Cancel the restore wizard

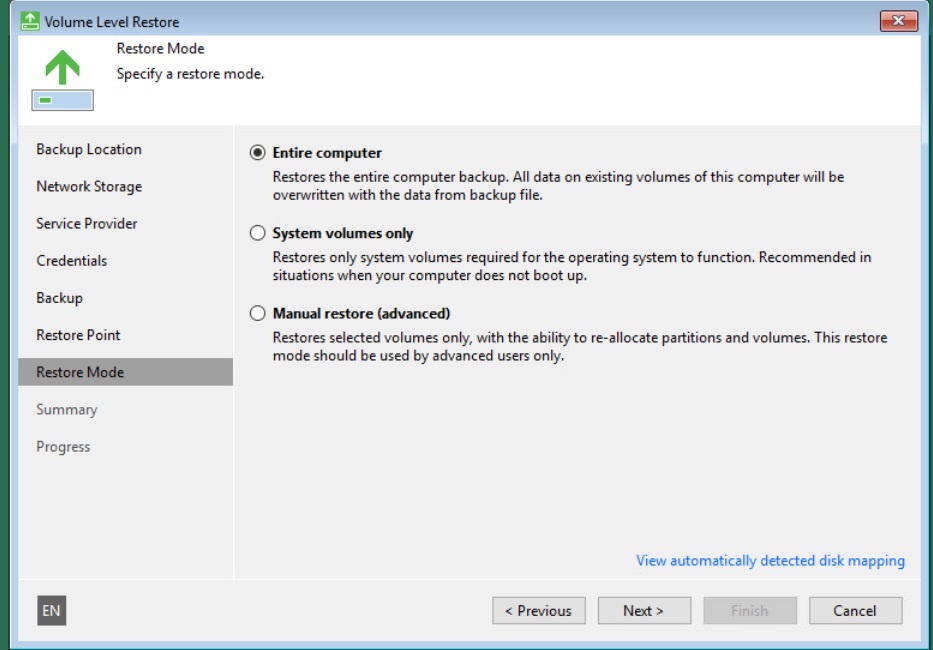[855, 611]
